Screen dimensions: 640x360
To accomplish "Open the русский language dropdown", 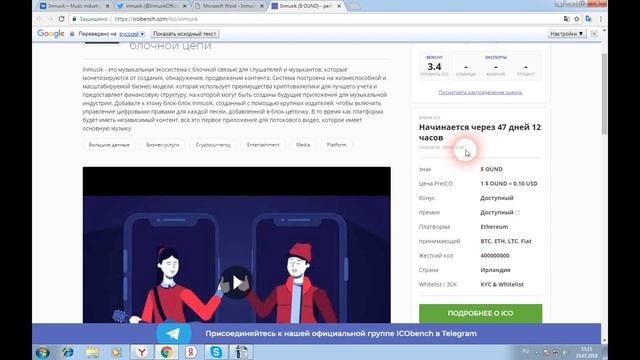I will [x=131, y=34].
